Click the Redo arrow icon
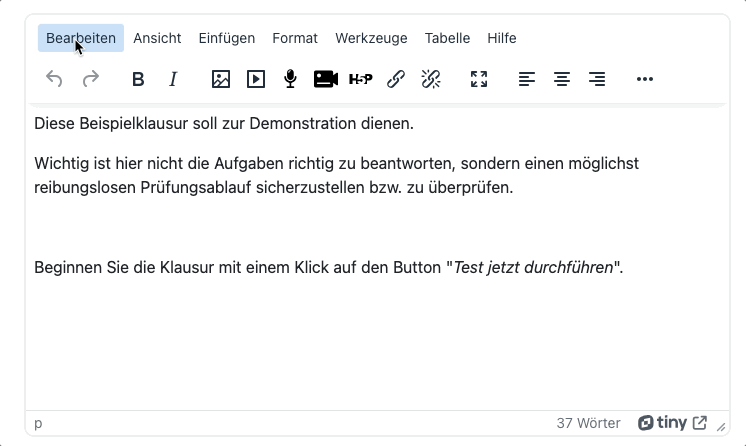The width and height of the screenshot is (746, 446). pos(91,79)
